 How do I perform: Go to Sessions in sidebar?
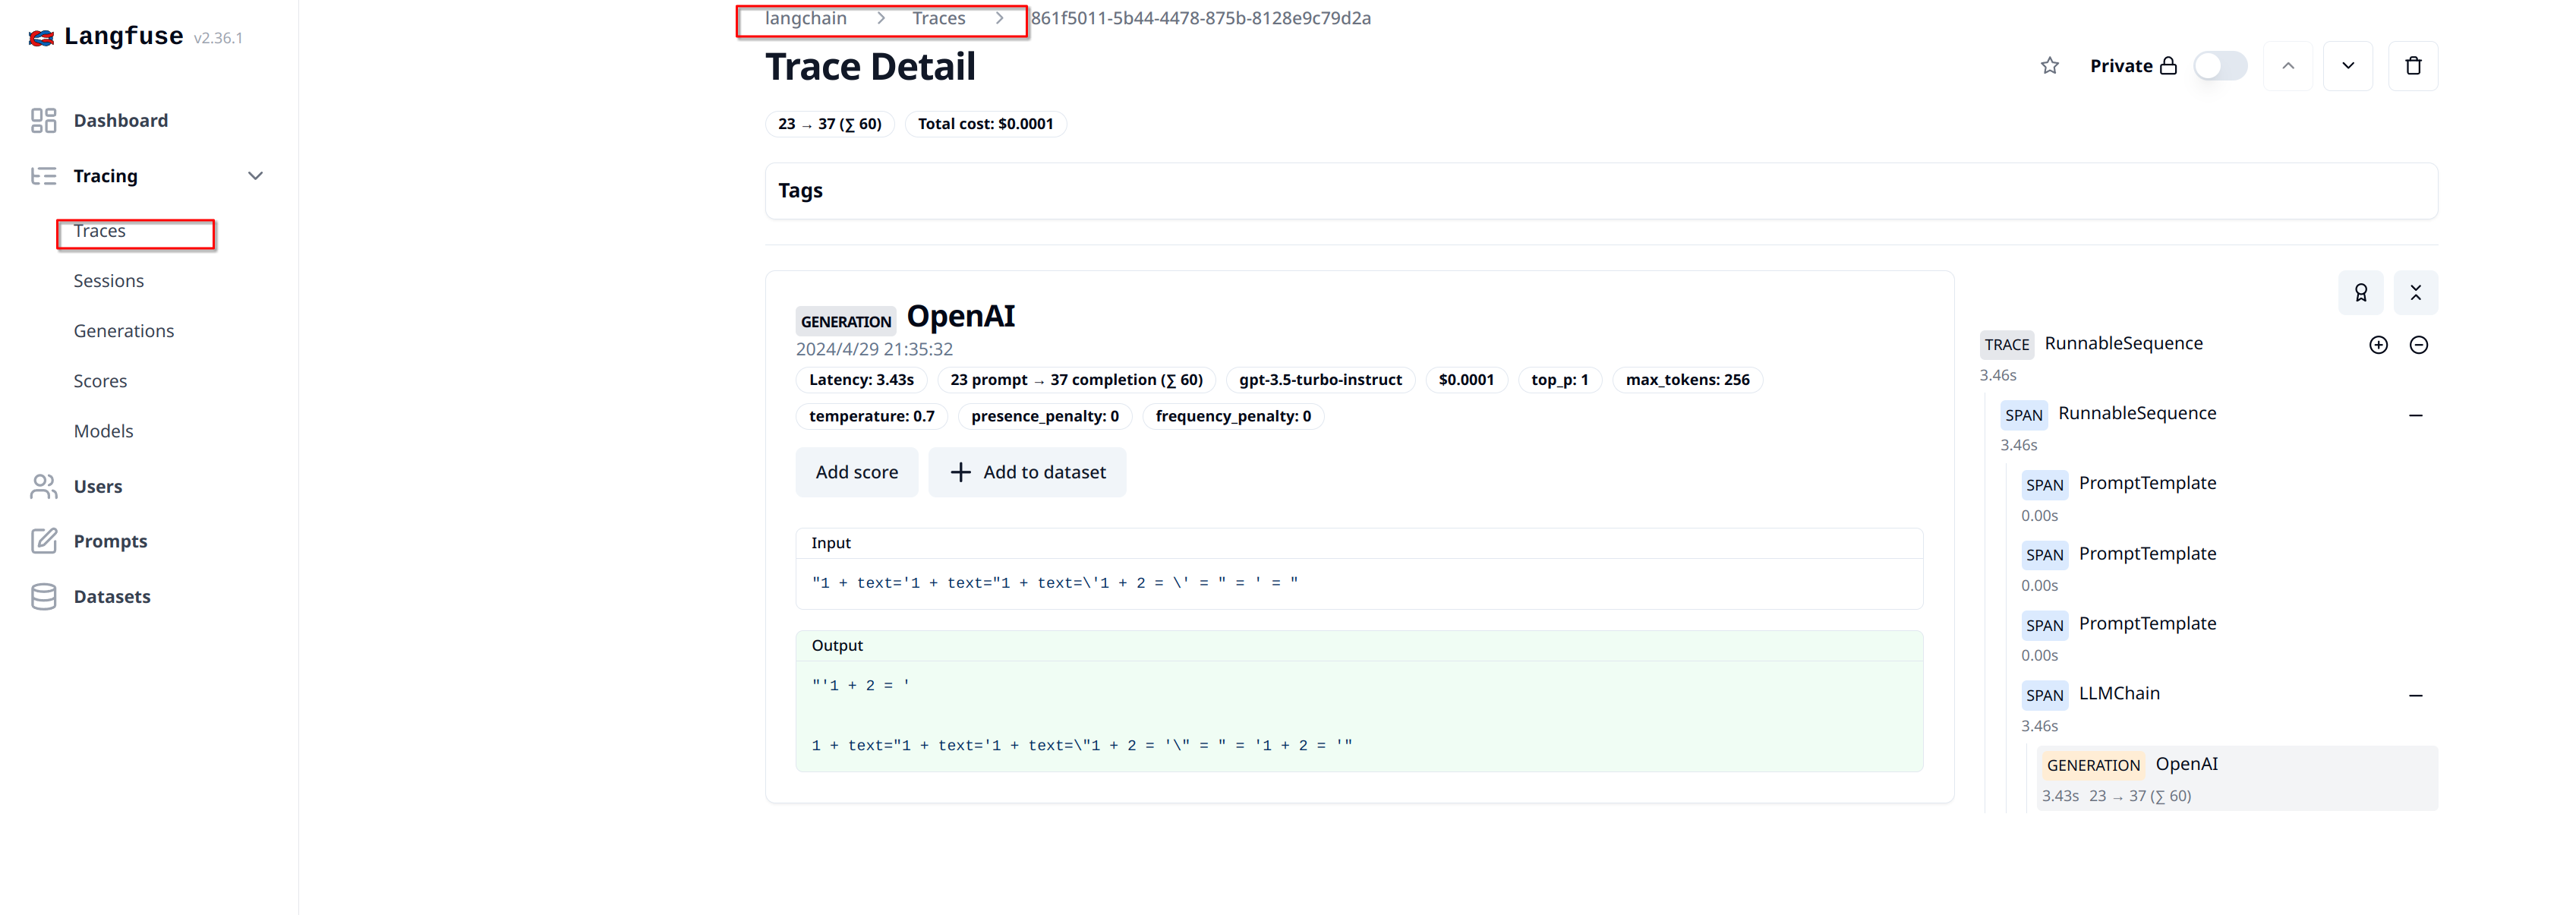108,281
